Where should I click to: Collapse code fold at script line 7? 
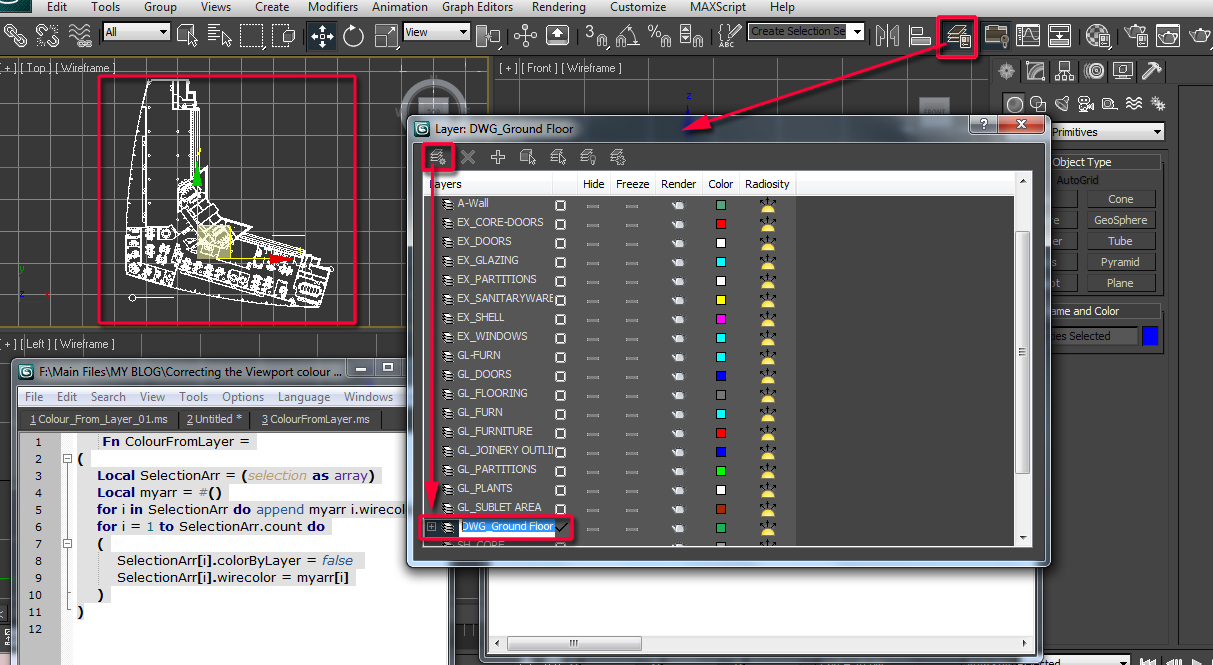pyautogui.click(x=67, y=544)
